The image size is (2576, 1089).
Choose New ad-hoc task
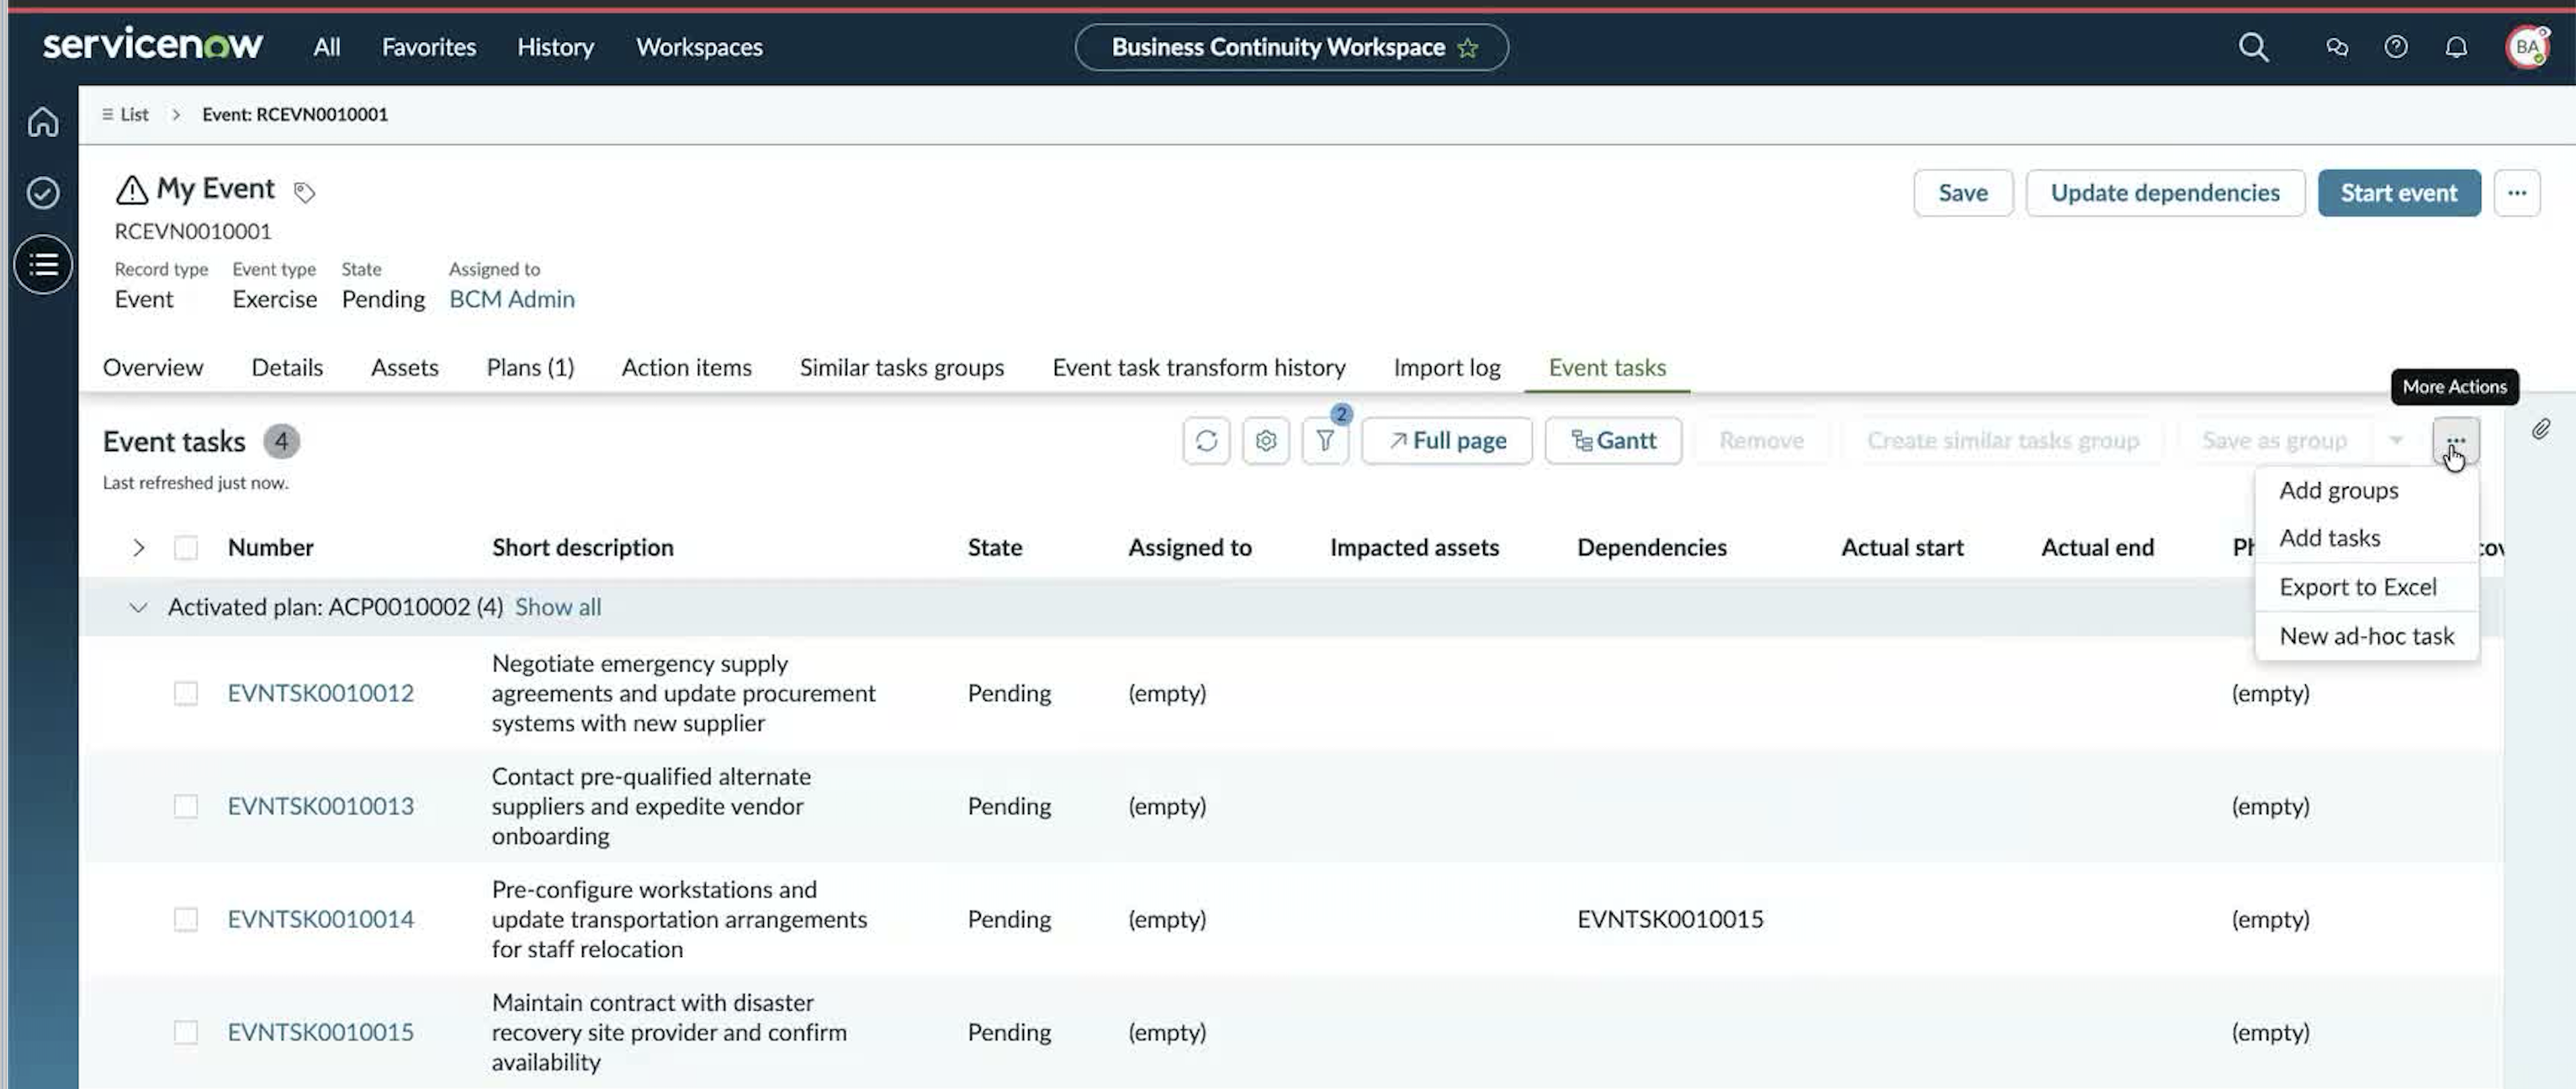[x=2366, y=636]
